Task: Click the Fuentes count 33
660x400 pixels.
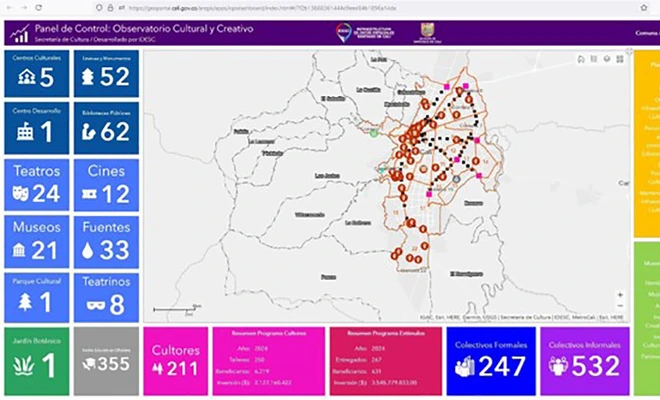Action: (x=114, y=251)
